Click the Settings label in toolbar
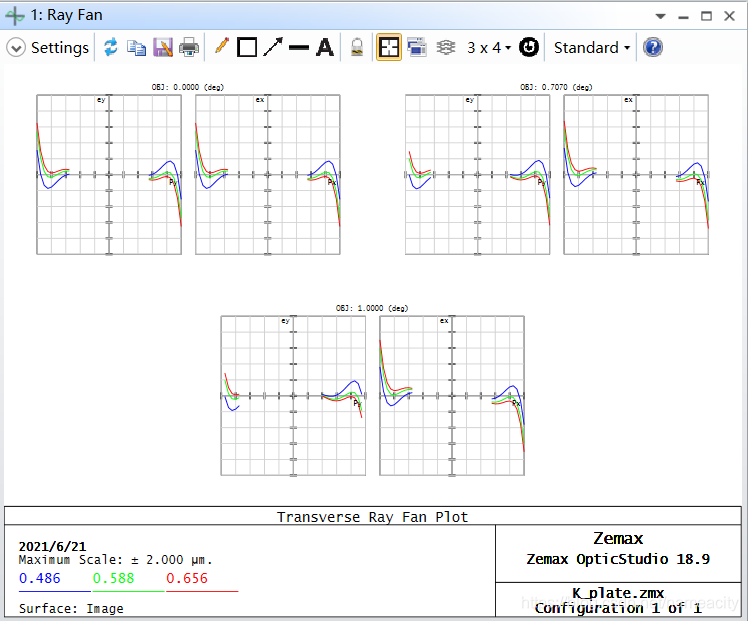Viewport: 748px width, 621px height. 60,48
